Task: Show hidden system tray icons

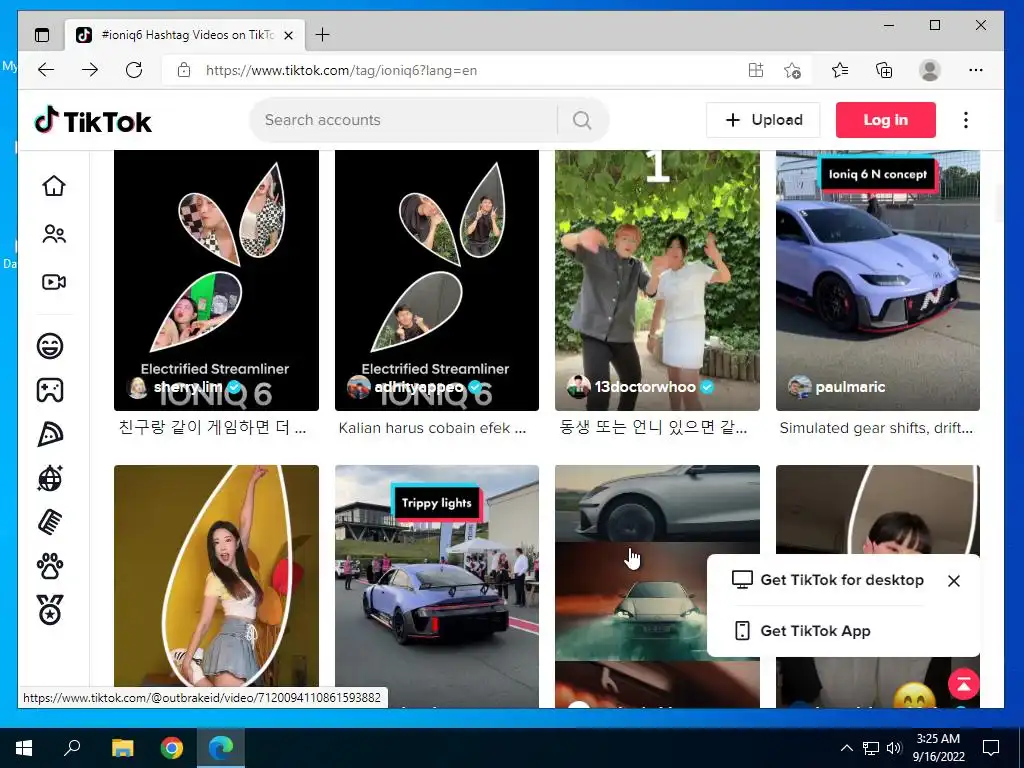Action: [x=846, y=748]
